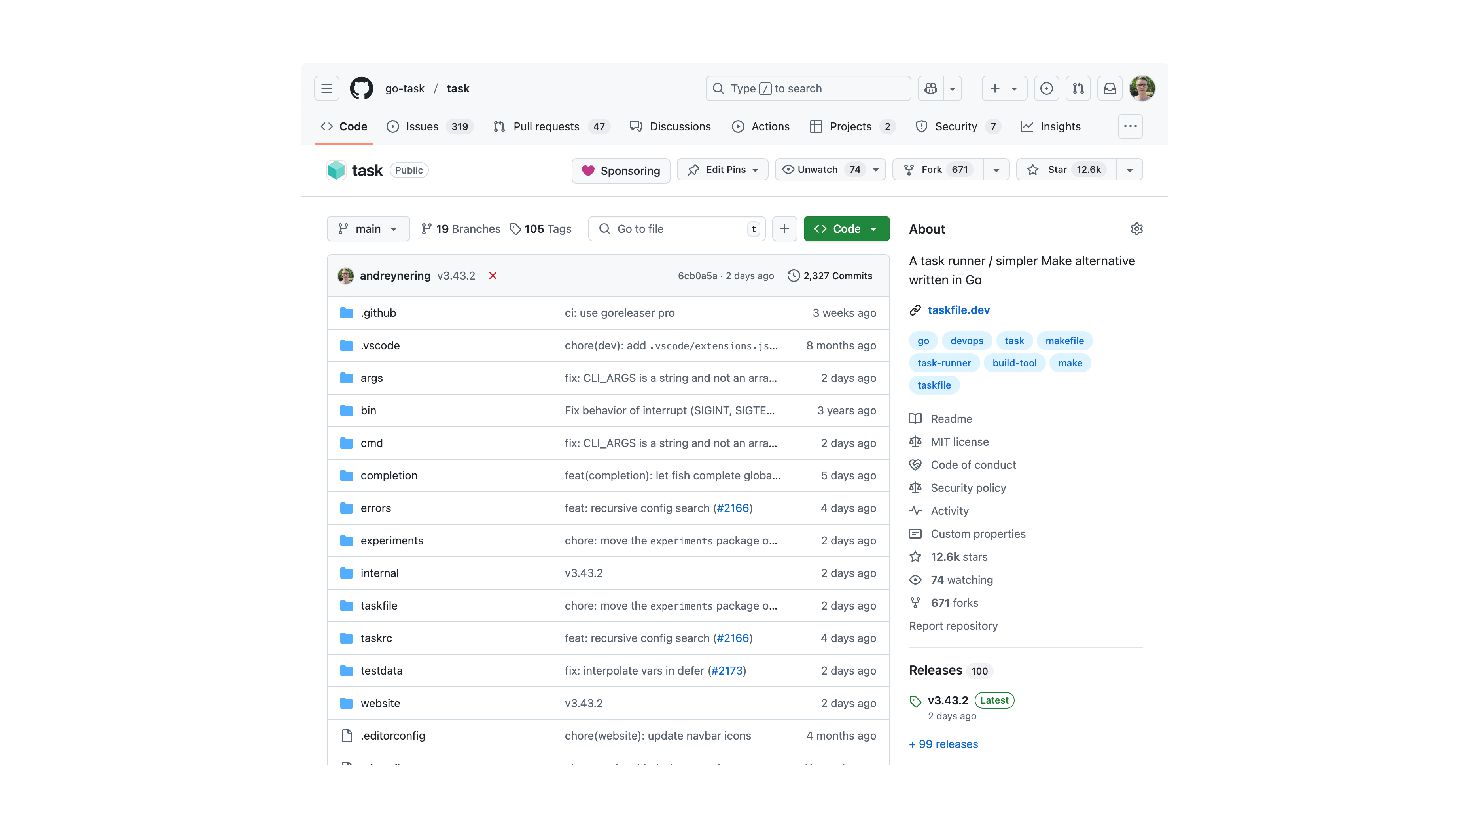Click the devops topic tag

tap(966, 341)
